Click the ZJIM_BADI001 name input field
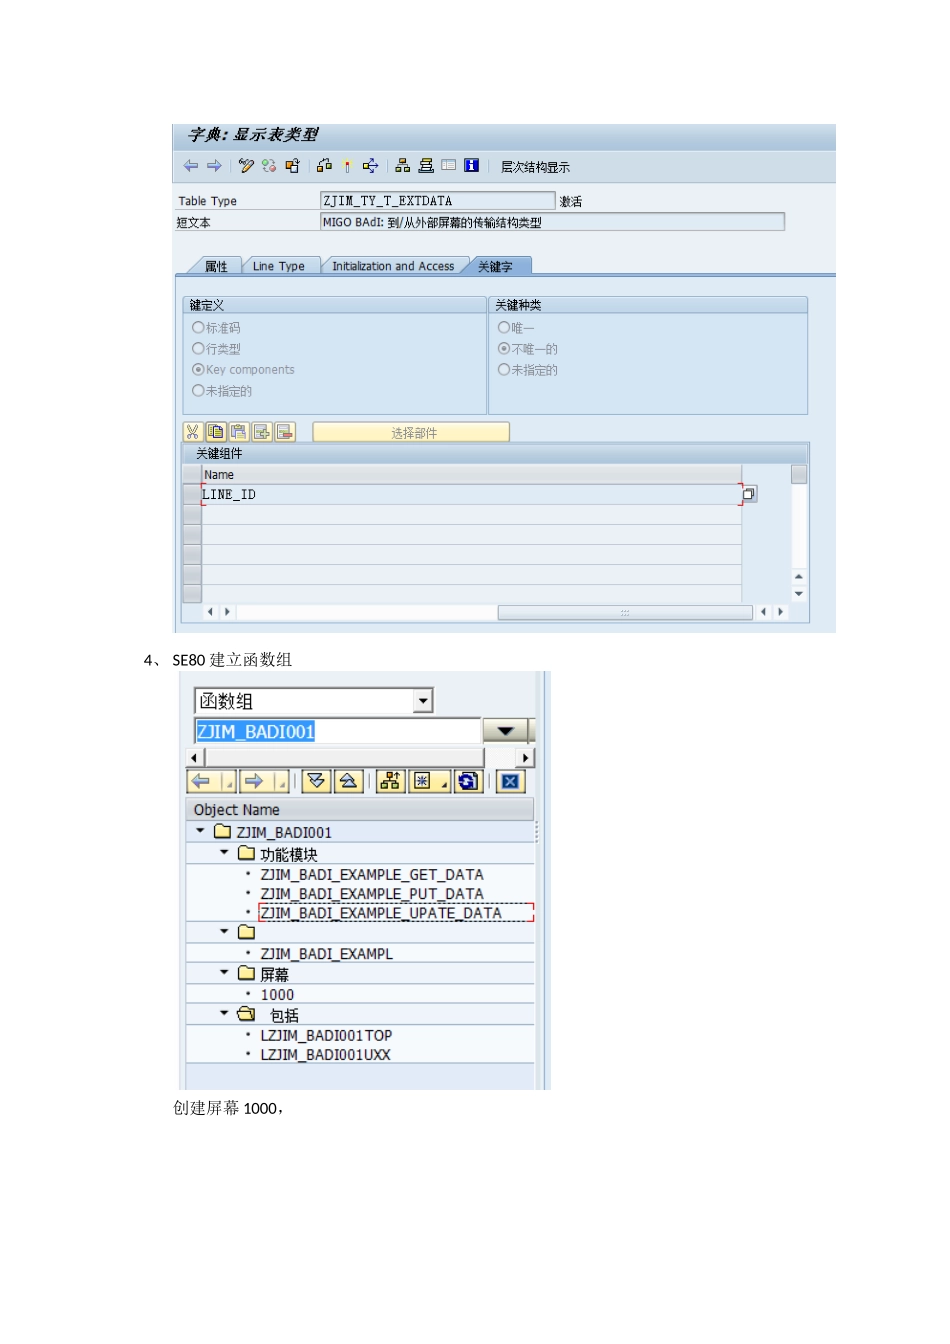 click(337, 731)
